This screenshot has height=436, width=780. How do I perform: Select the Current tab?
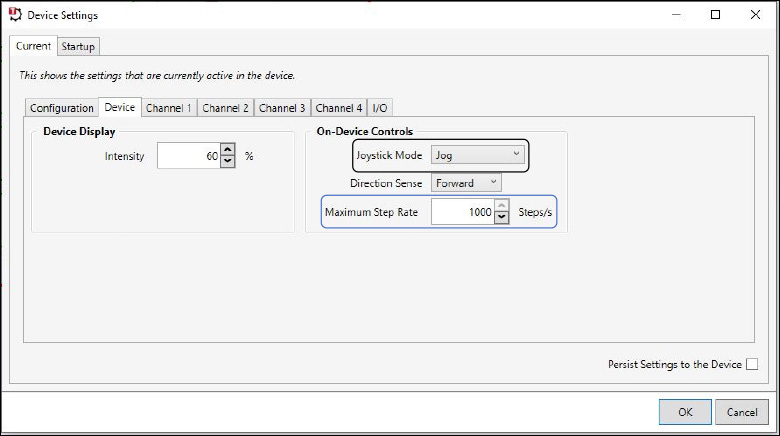pos(33,46)
